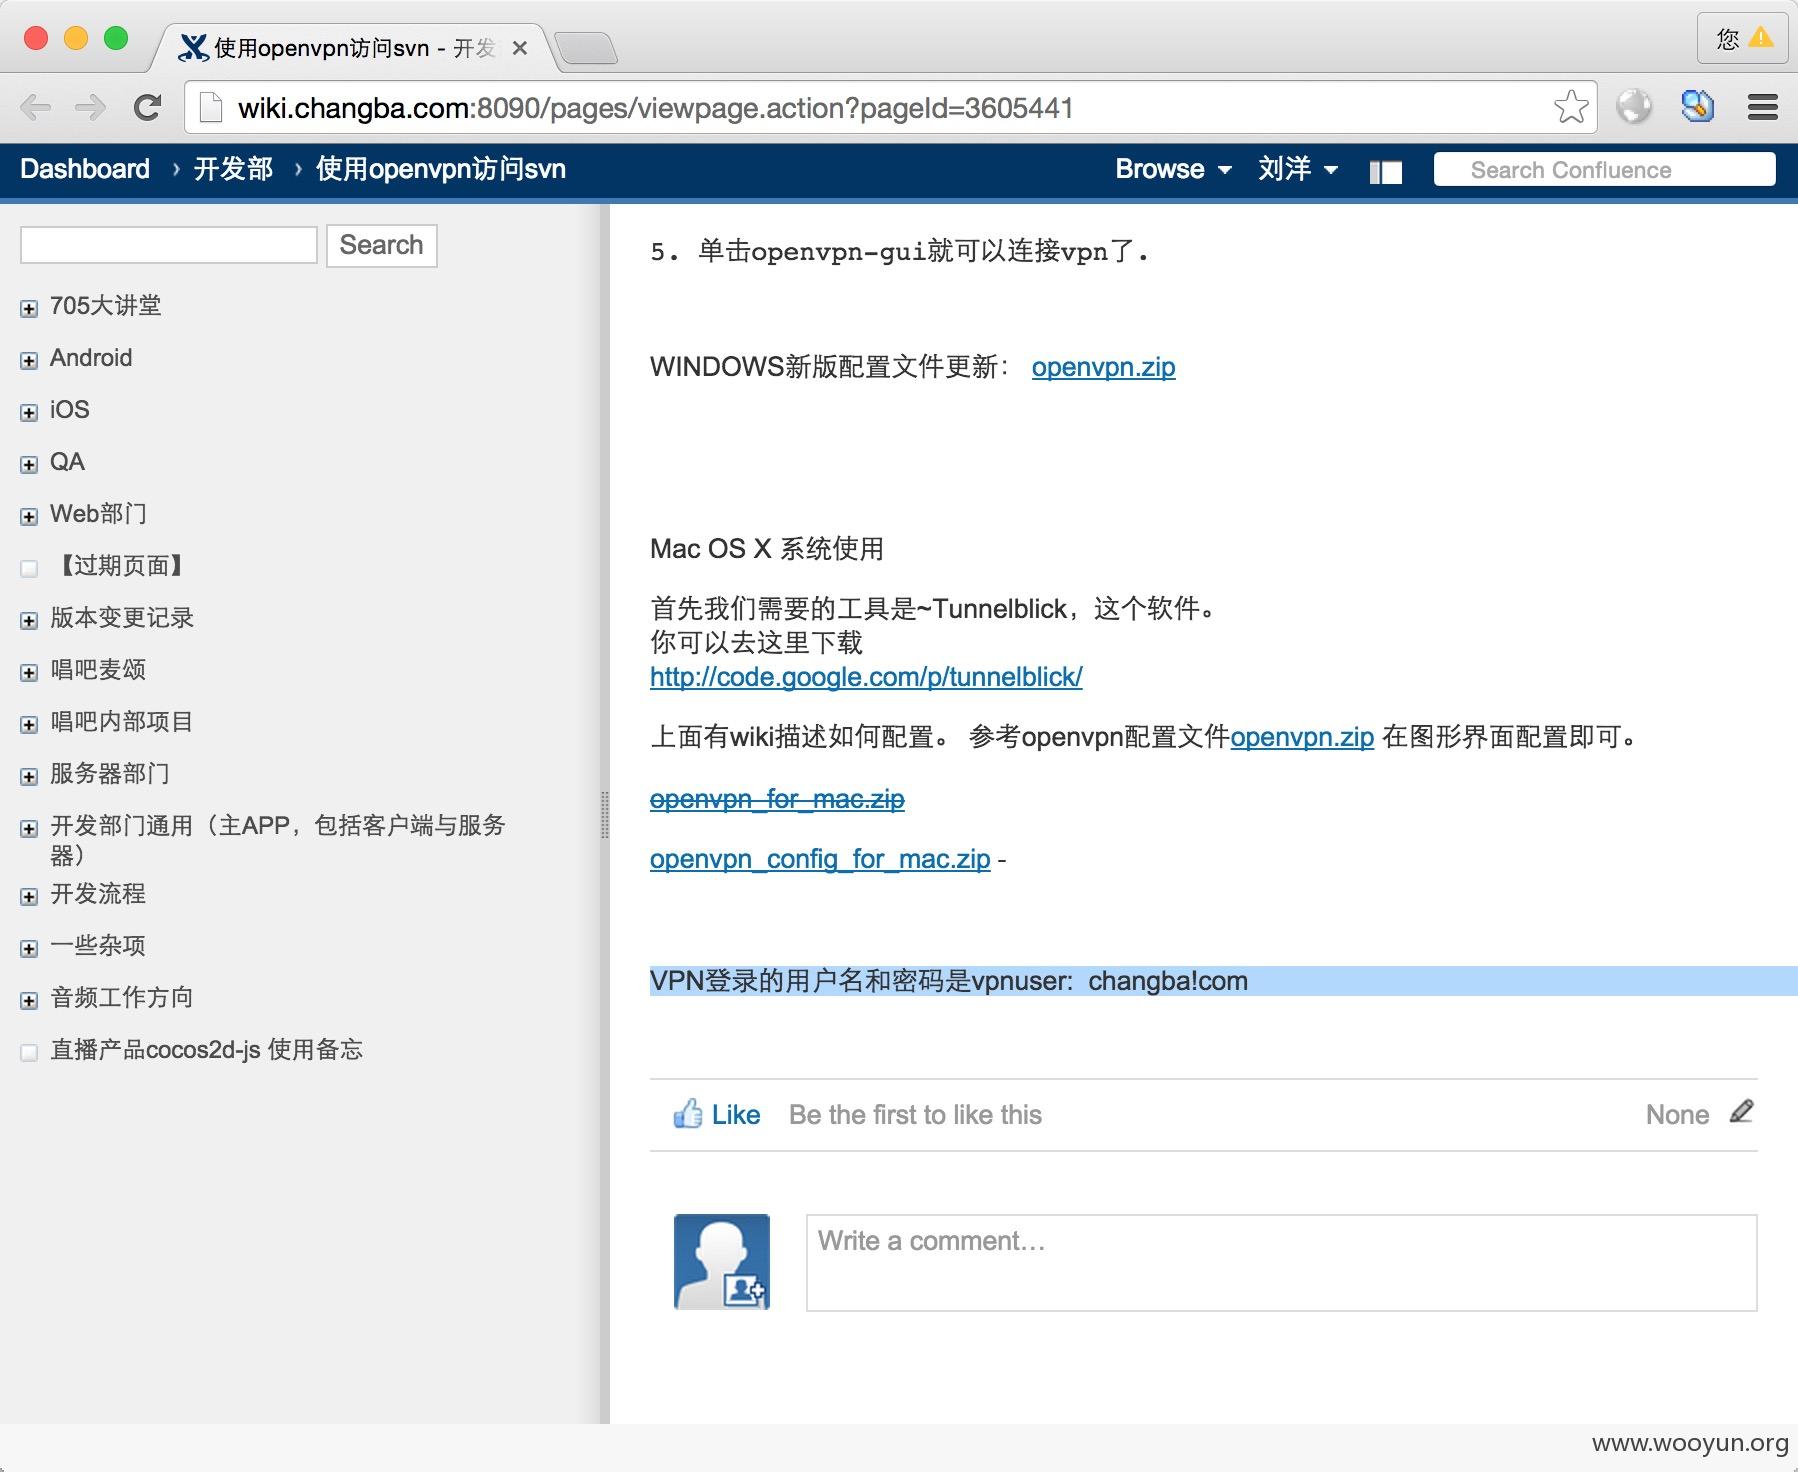Click the browser back arrow

point(36,107)
